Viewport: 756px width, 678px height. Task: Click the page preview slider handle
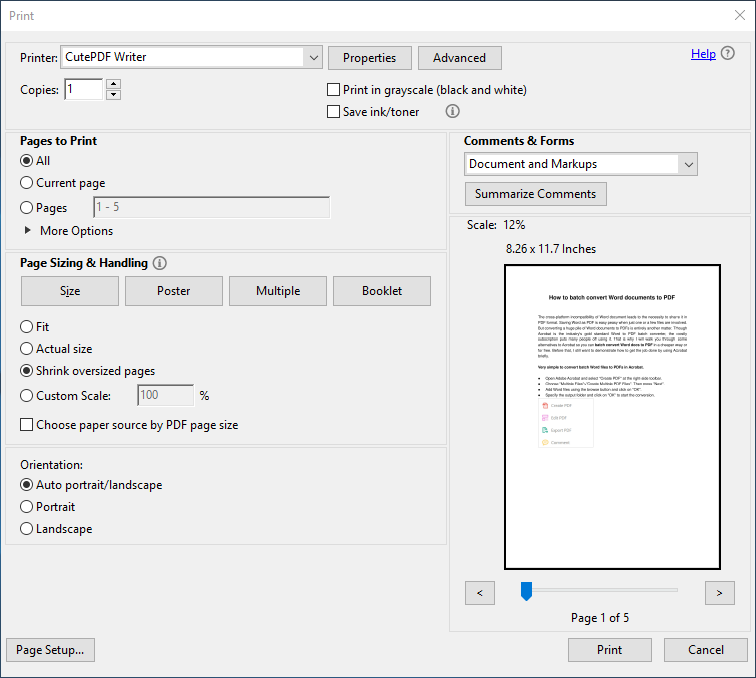point(526,592)
